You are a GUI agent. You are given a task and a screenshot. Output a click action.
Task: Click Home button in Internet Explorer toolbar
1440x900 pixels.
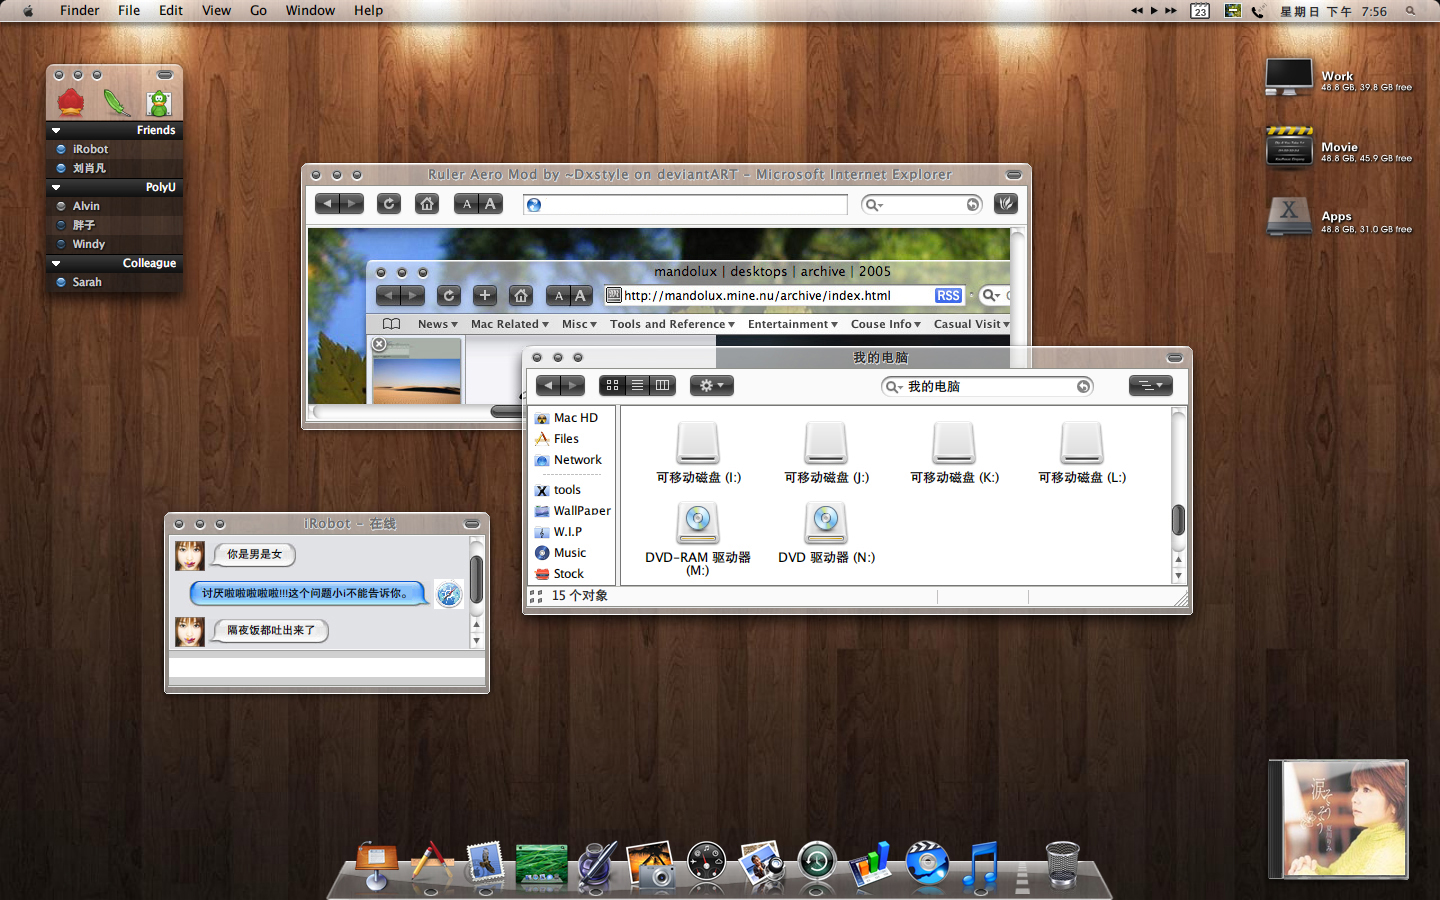[427, 204]
